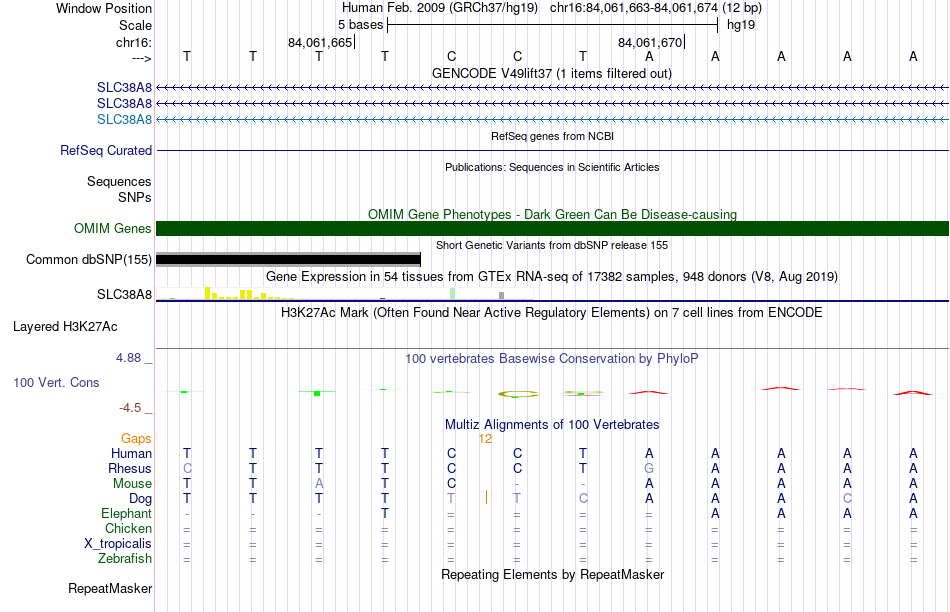Click the Elephant species label
Screen dimensions: 950x612
[x=126, y=513]
